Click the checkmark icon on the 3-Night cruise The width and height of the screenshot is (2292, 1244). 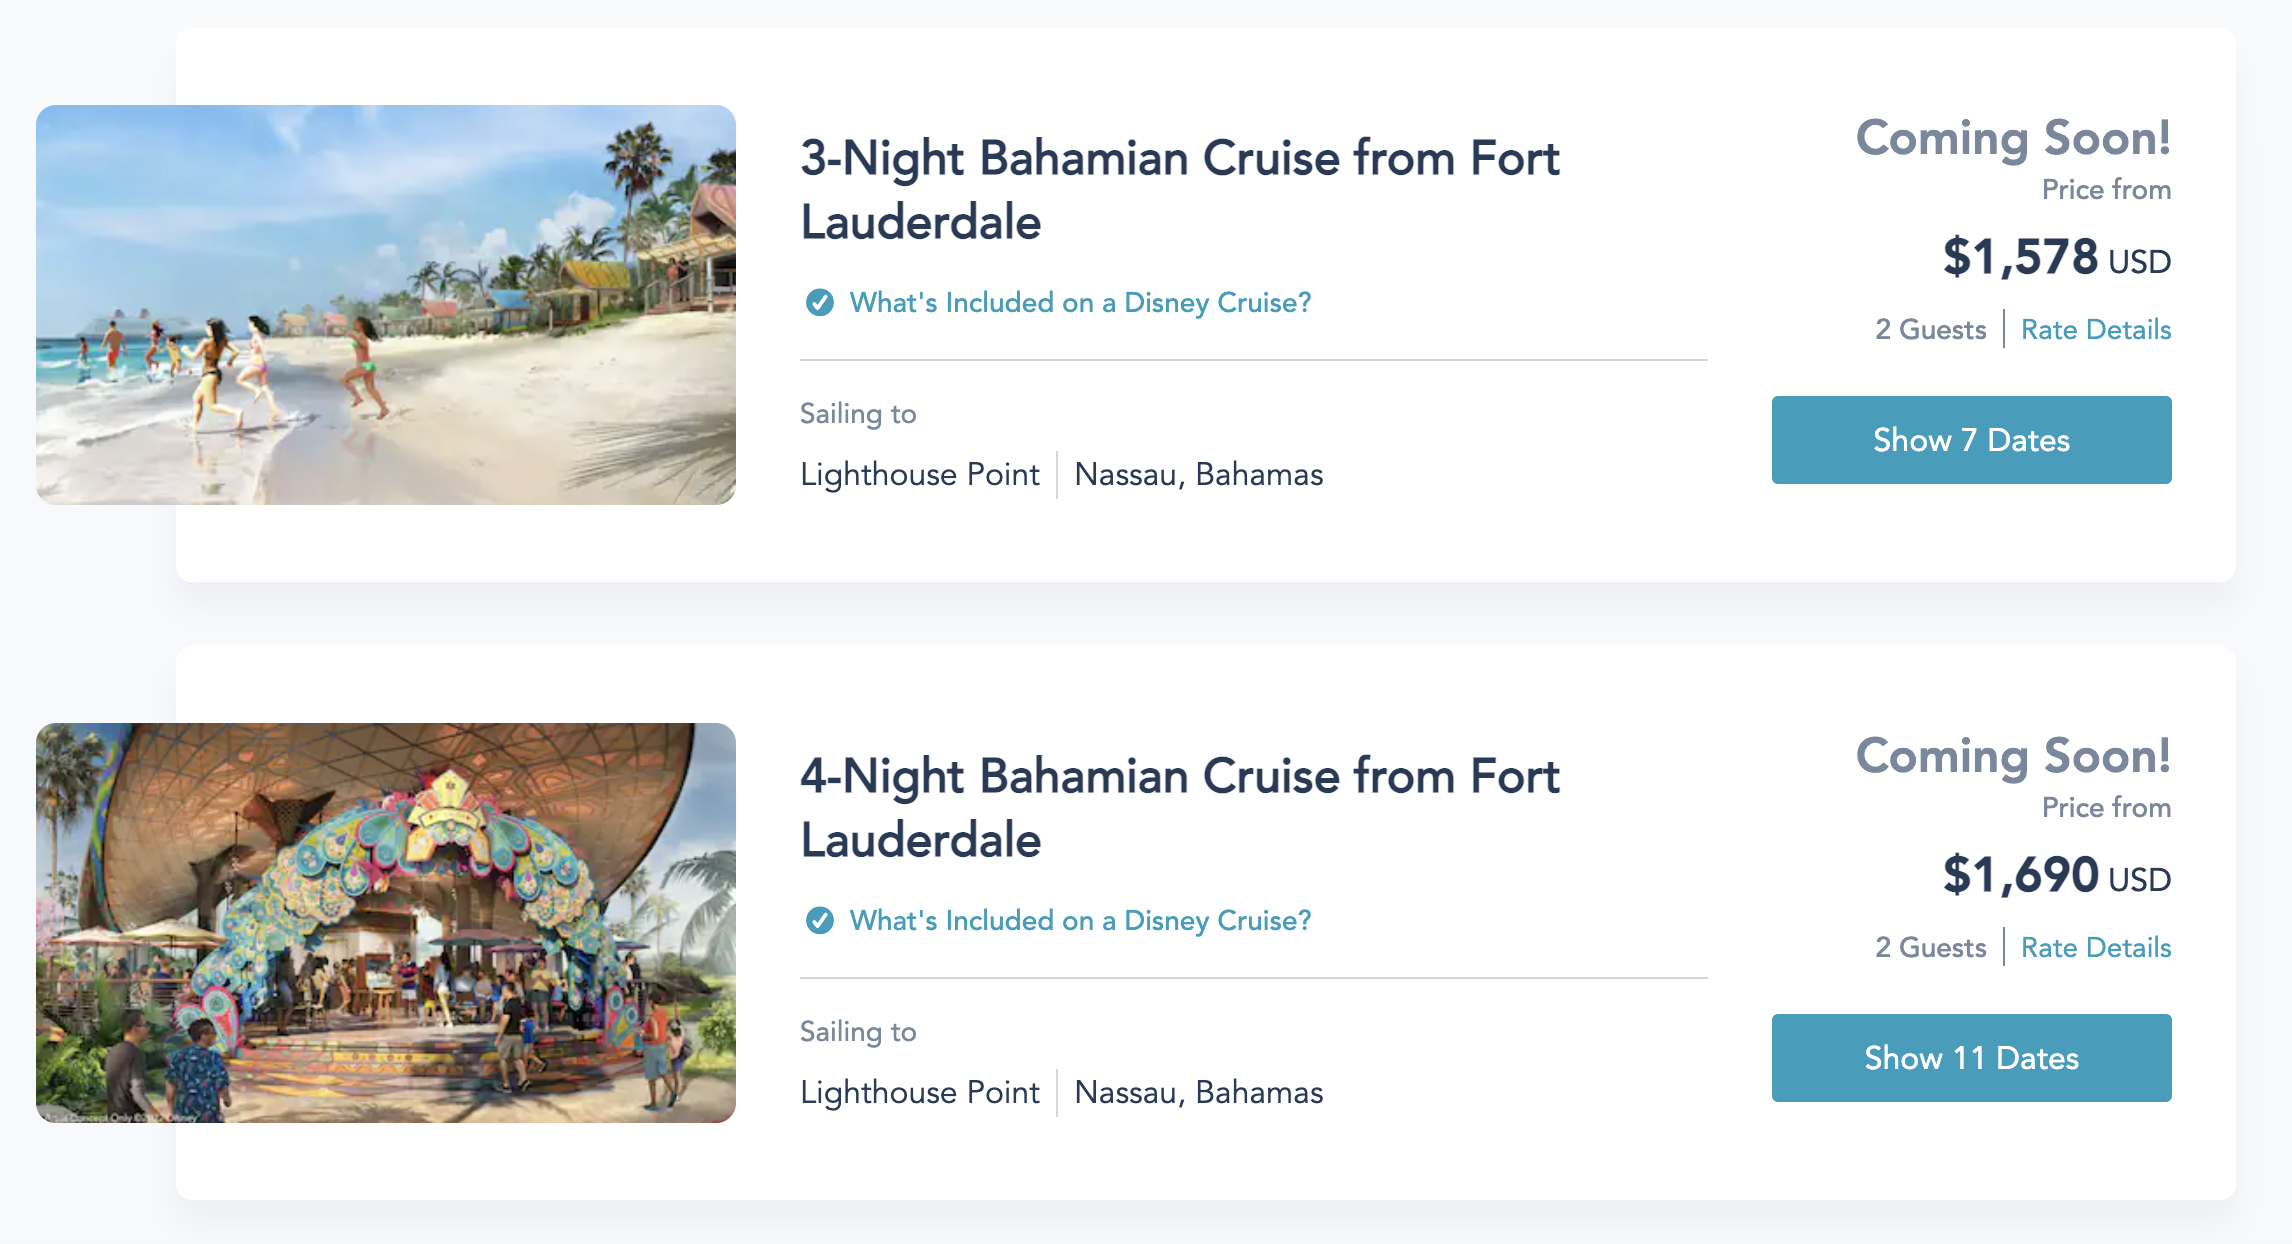819,302
